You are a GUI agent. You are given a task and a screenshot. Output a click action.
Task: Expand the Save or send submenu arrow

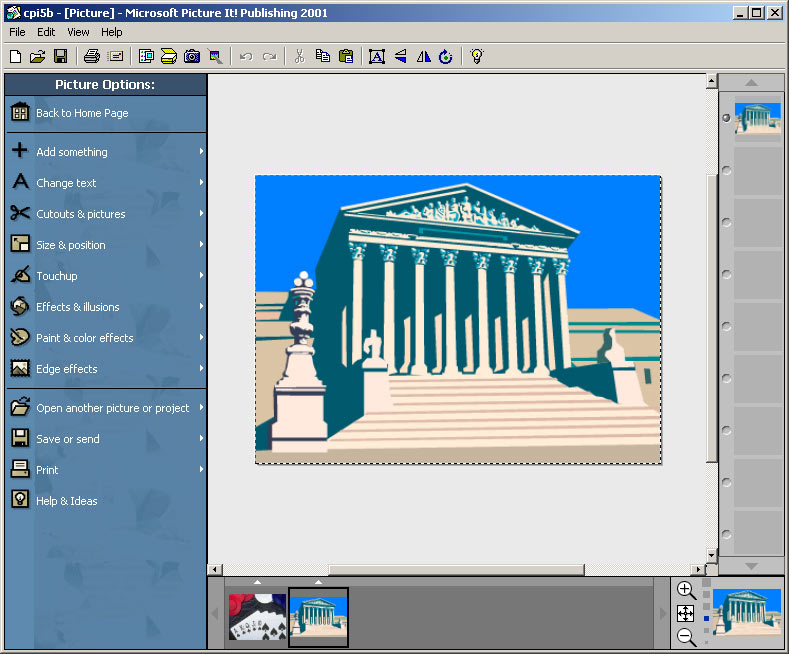click(x=201, y=438)
